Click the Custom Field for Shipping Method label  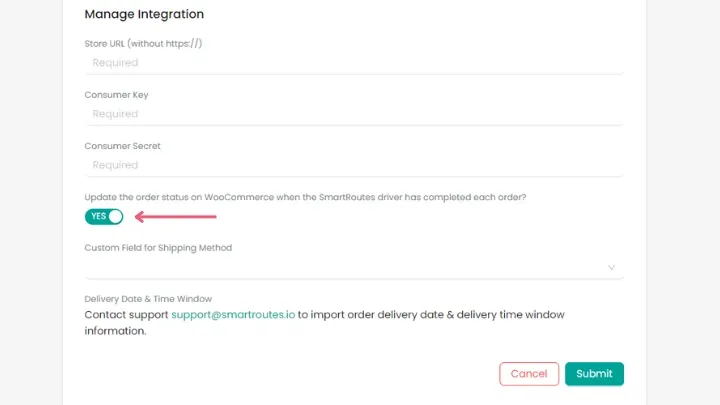pos(158,248)
